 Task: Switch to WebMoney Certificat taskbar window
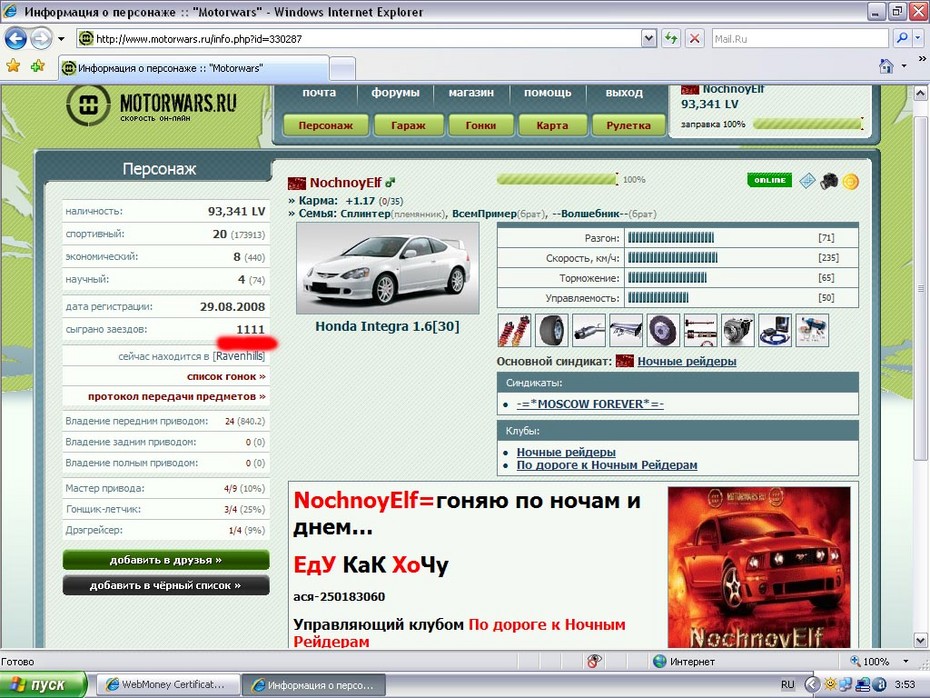[x=168, y=684]
